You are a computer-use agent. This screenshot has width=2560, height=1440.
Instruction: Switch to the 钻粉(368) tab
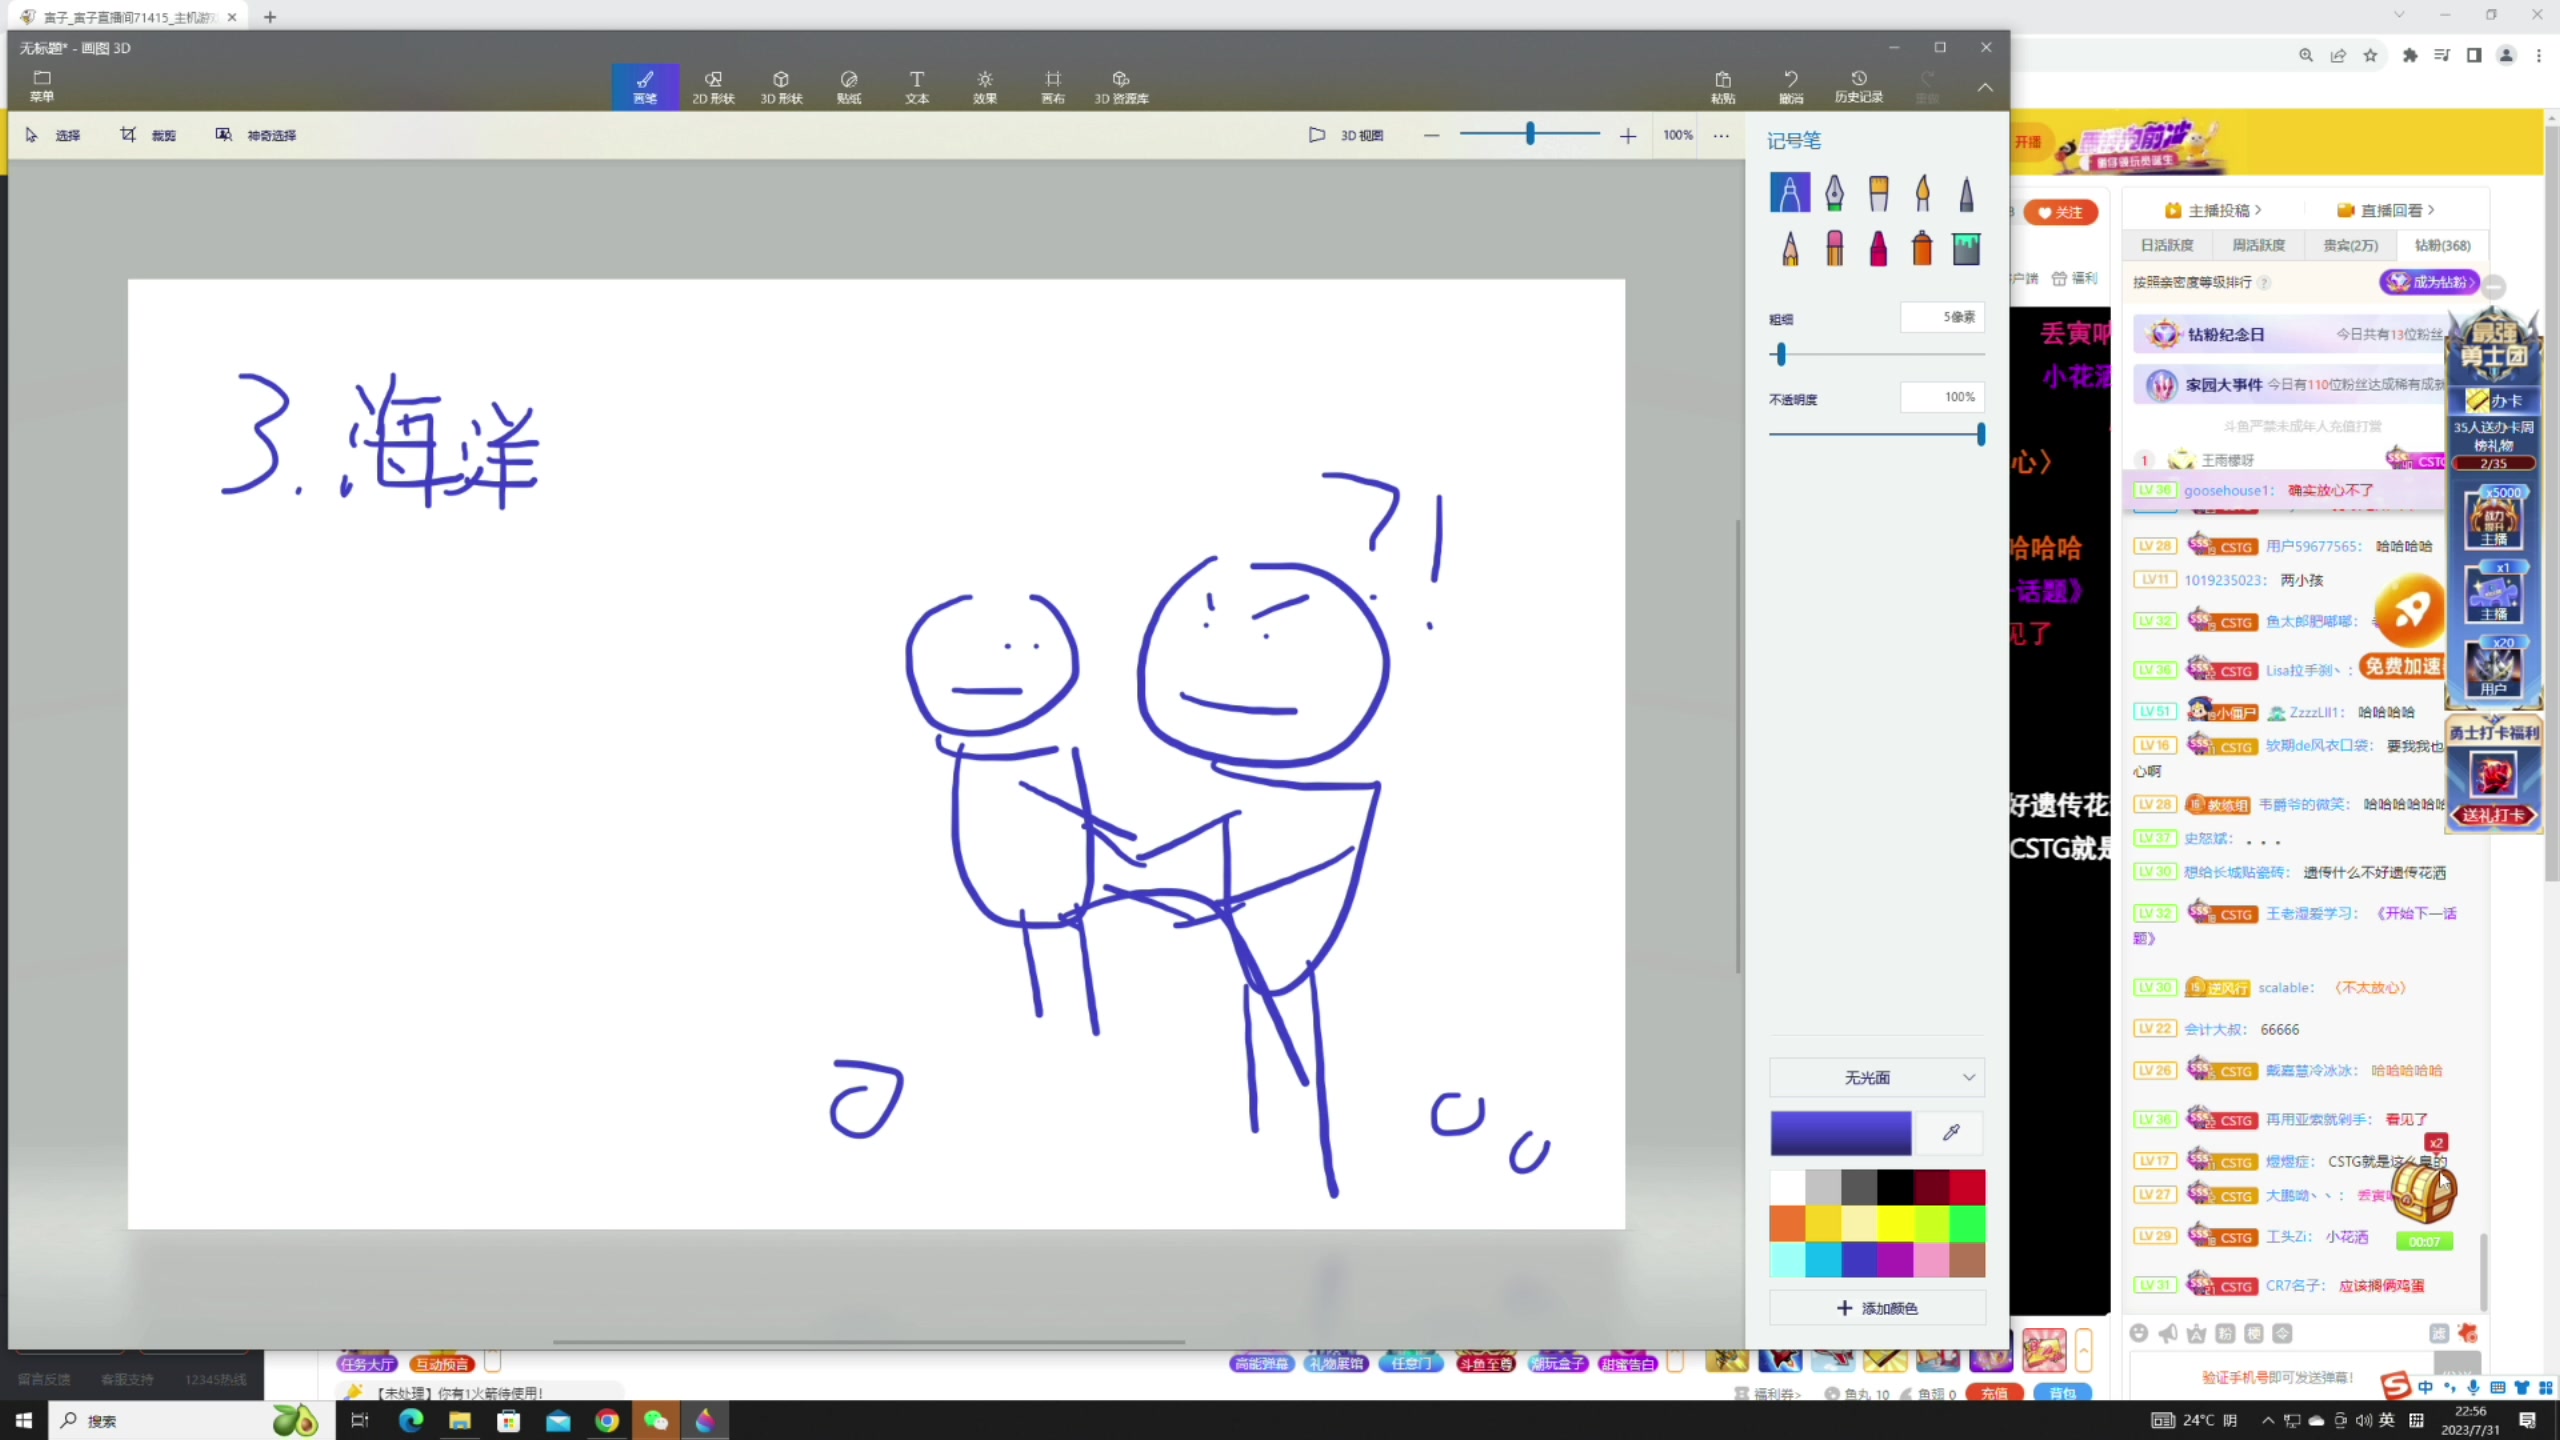[2442, 245]
